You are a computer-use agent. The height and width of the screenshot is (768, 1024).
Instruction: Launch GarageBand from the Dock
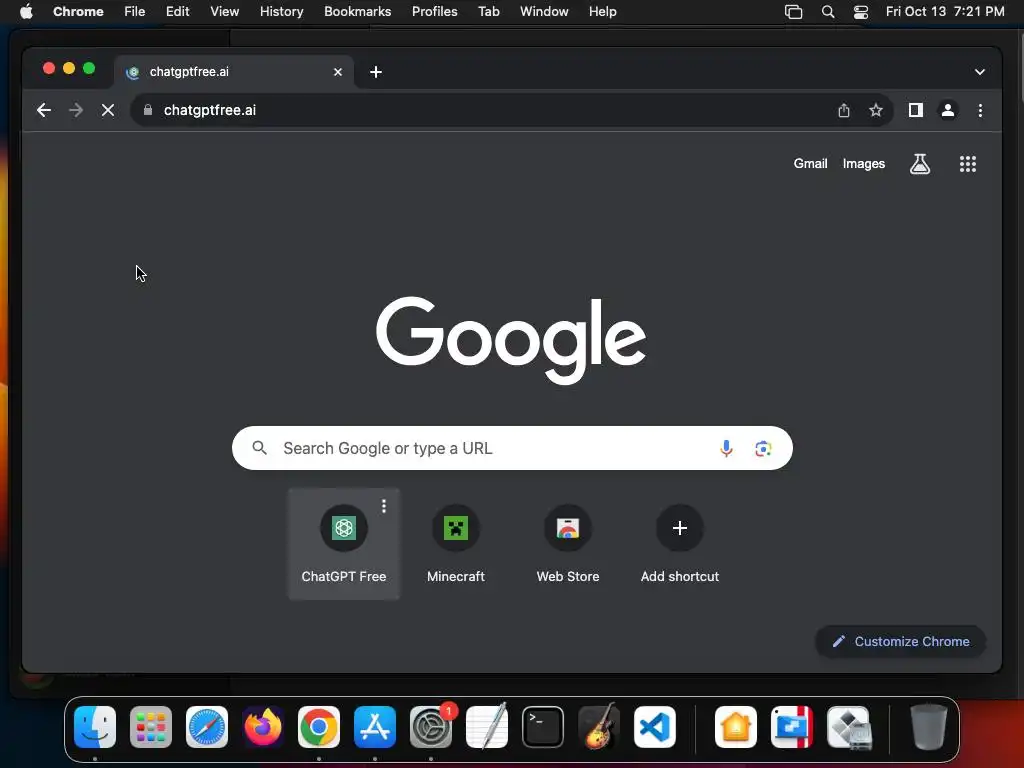coord(599,727)
